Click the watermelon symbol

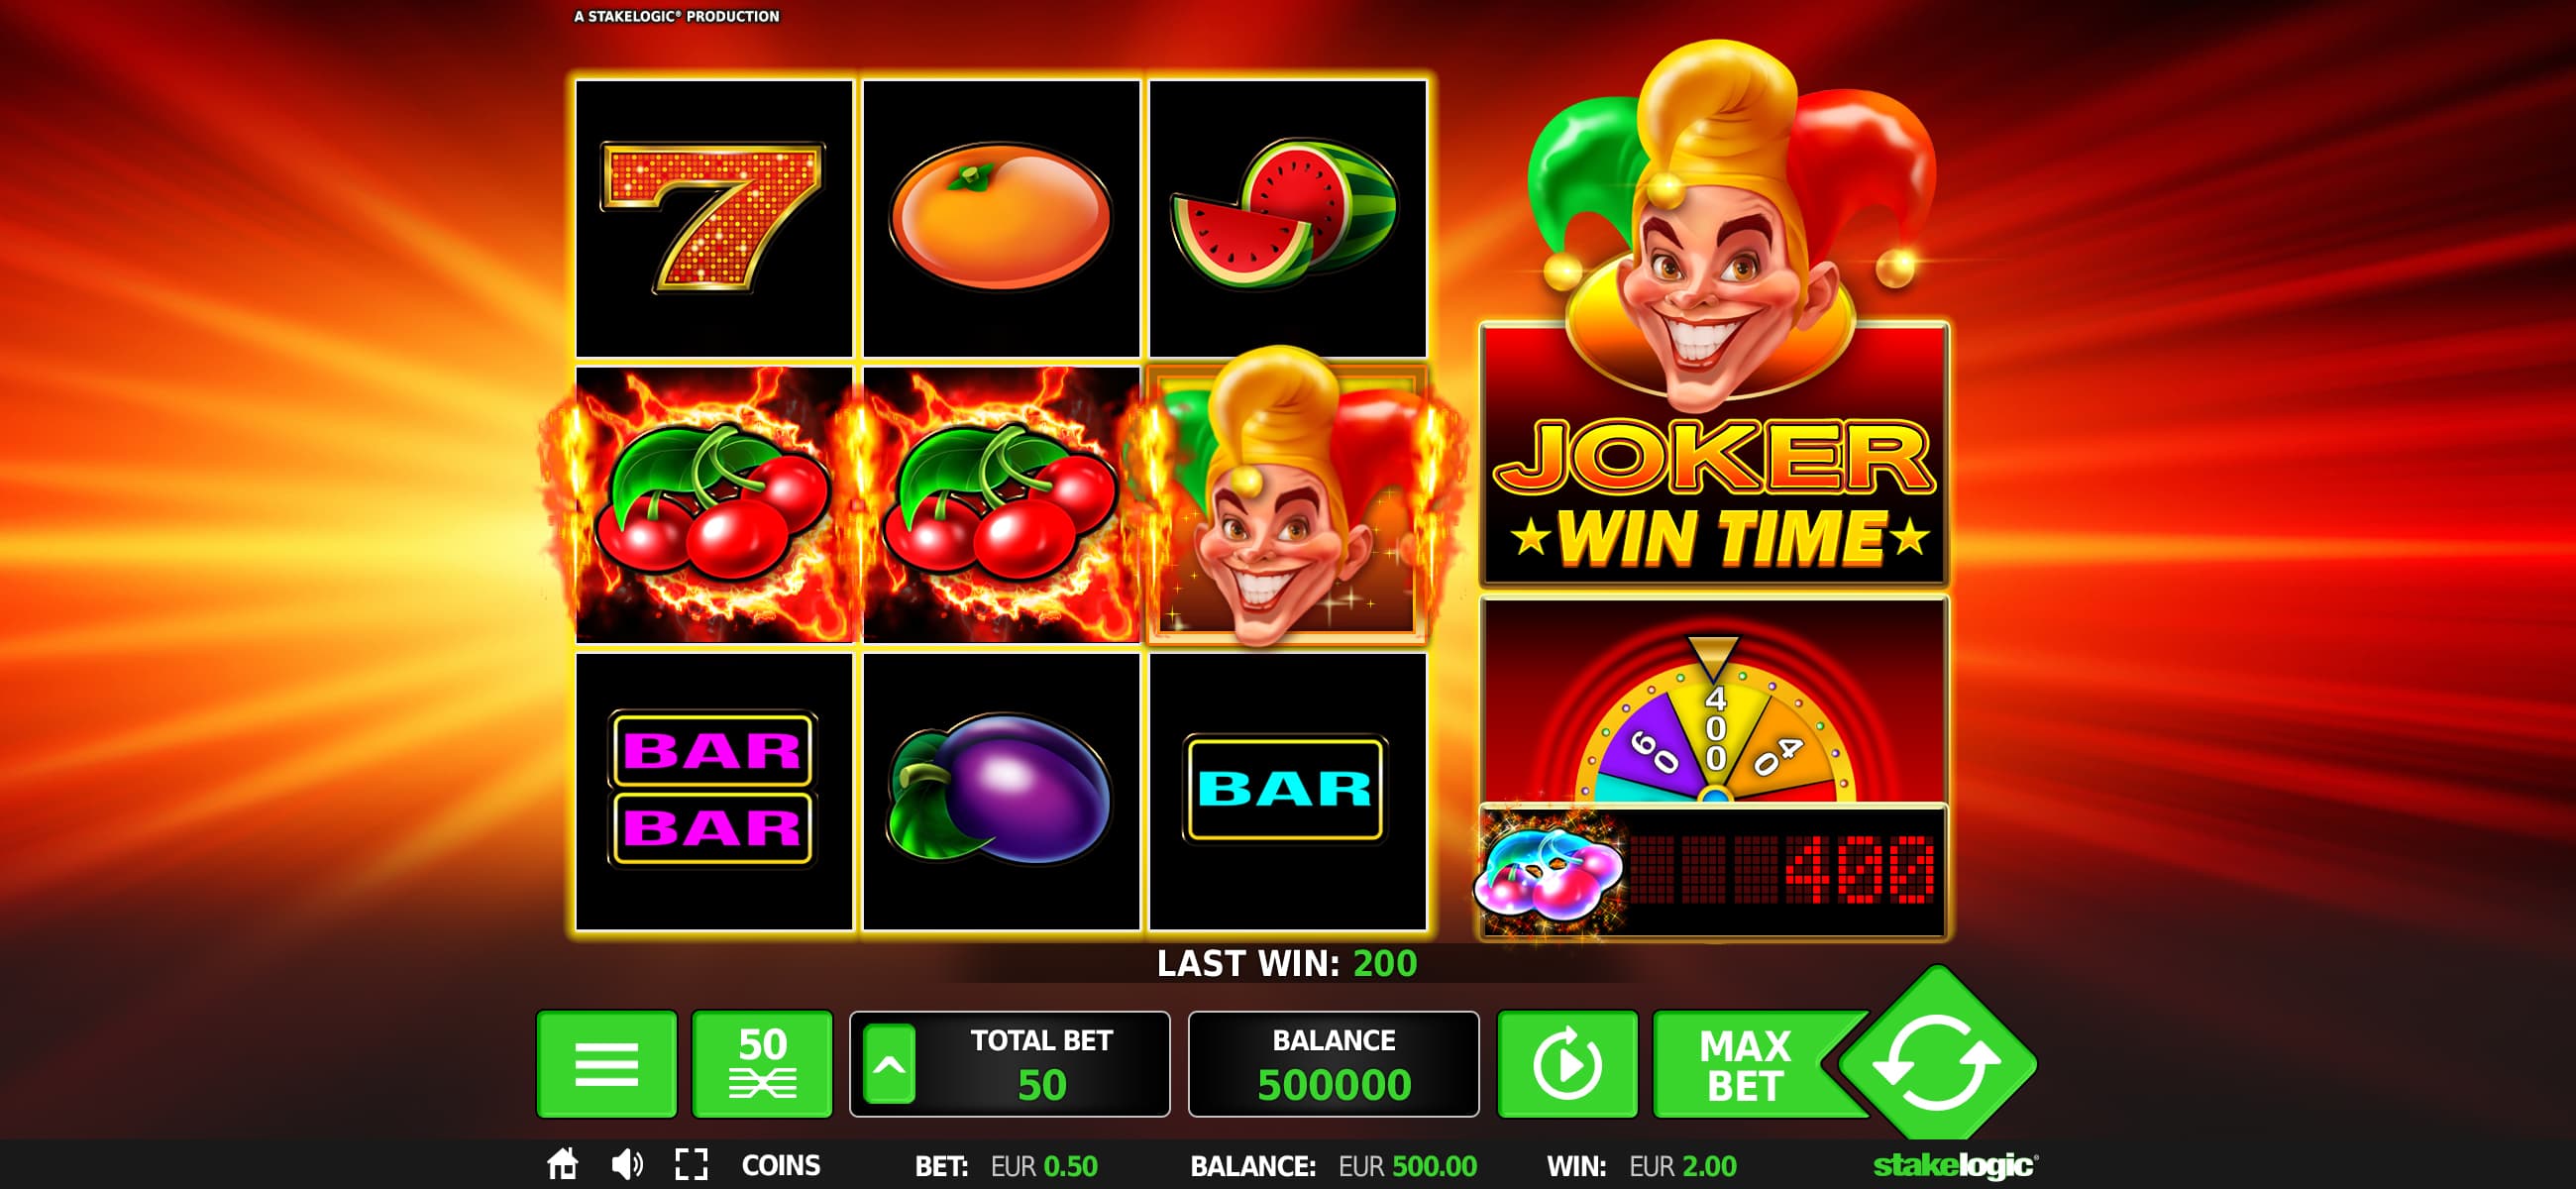point(1288,218)
